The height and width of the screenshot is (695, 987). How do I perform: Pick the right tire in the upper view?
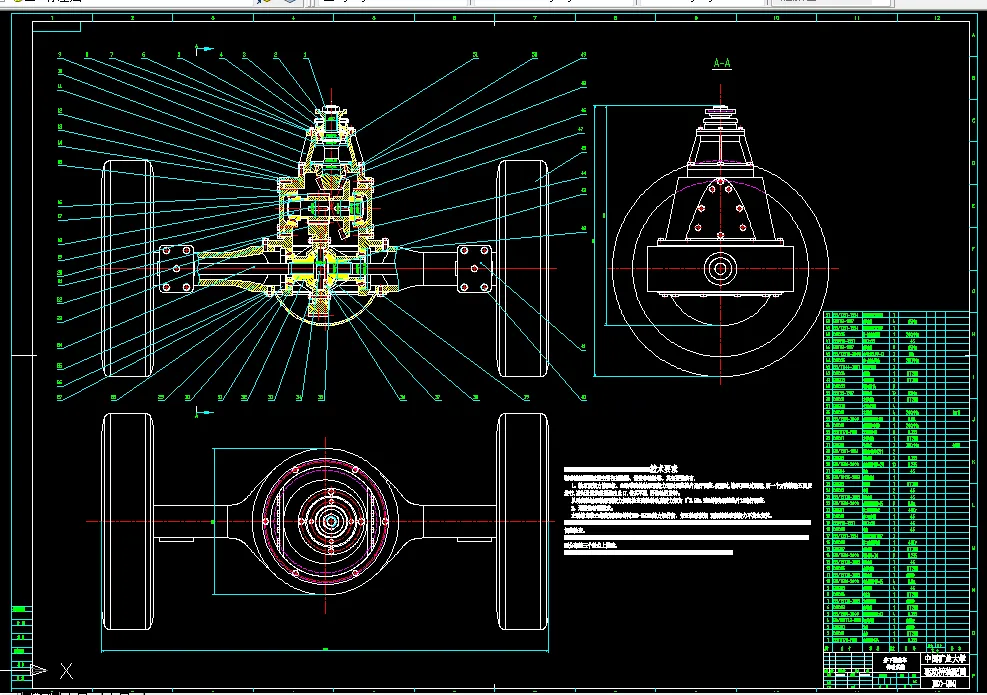coord(522,268)
